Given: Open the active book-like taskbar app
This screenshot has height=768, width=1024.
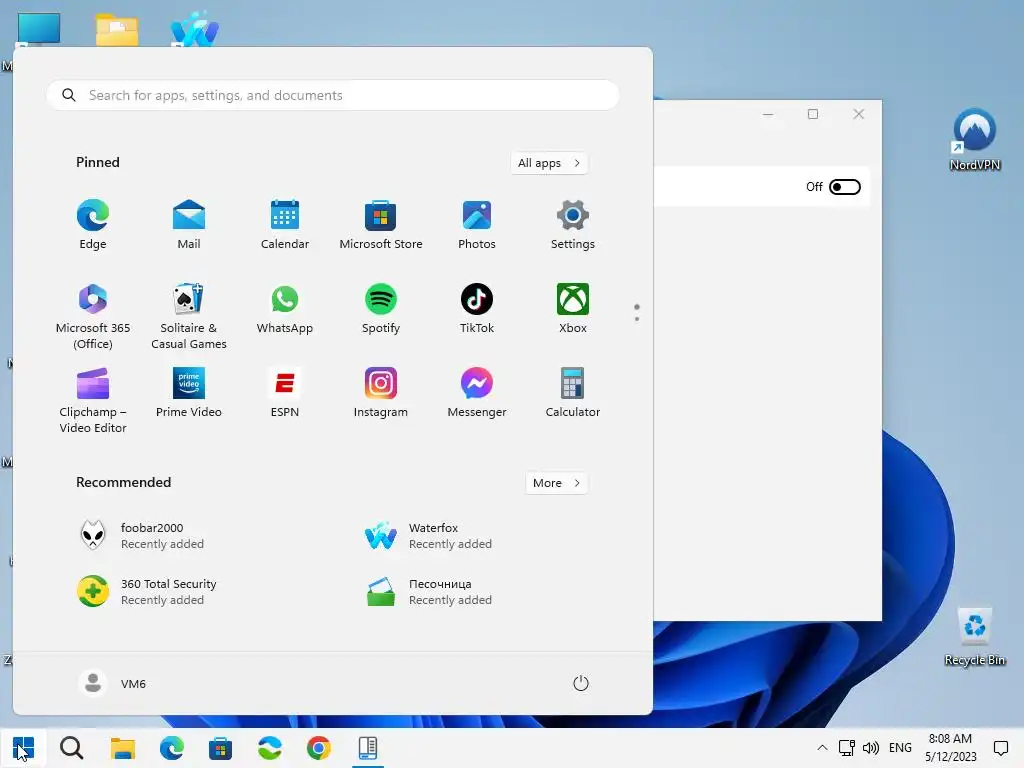Looking at the screenshot, I should click(x=368, y=748).
